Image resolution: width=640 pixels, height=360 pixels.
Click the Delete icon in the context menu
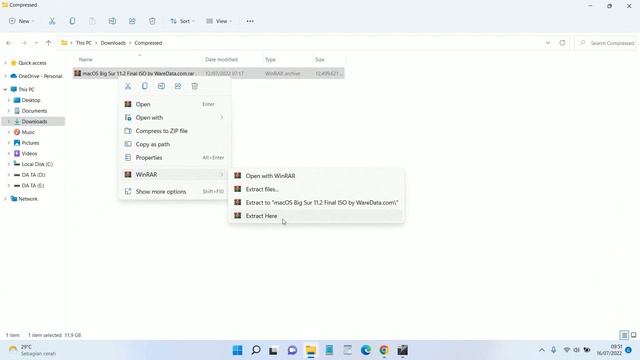pyautogui.click(x=195, y=86)
